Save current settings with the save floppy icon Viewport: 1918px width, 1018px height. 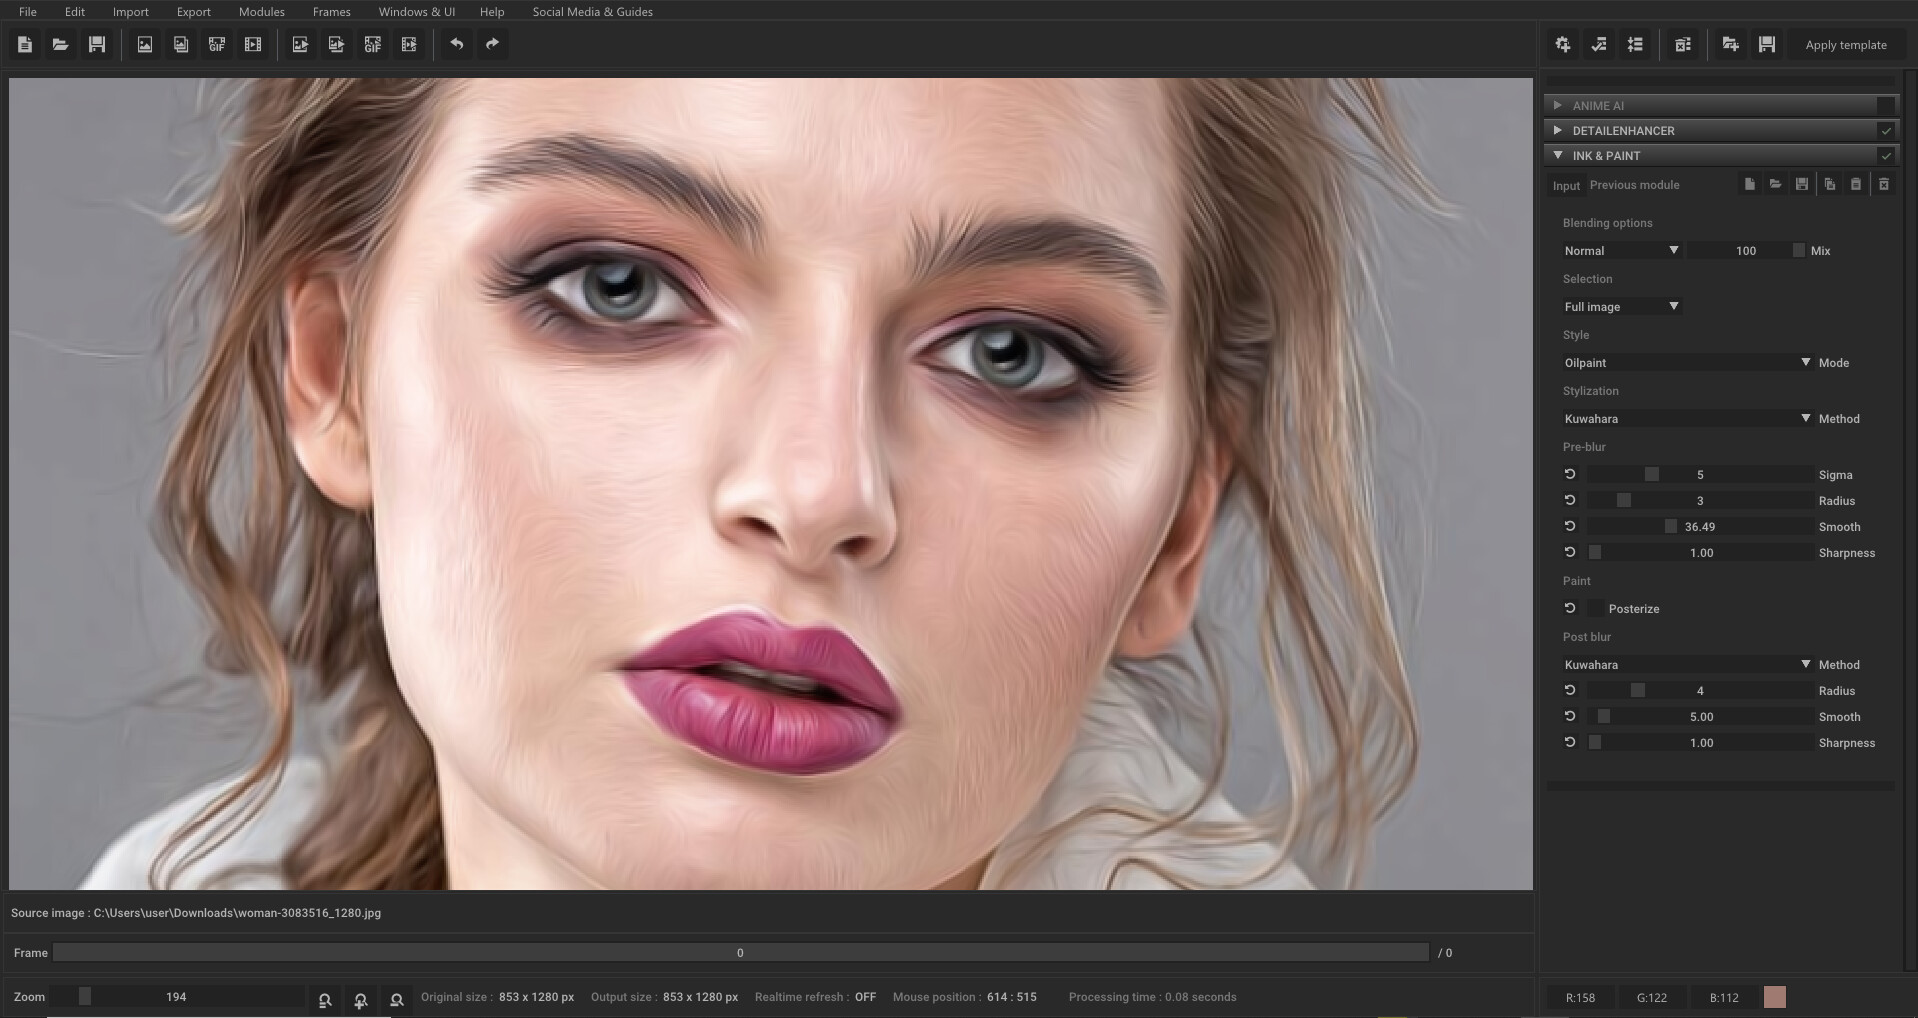1766,44
